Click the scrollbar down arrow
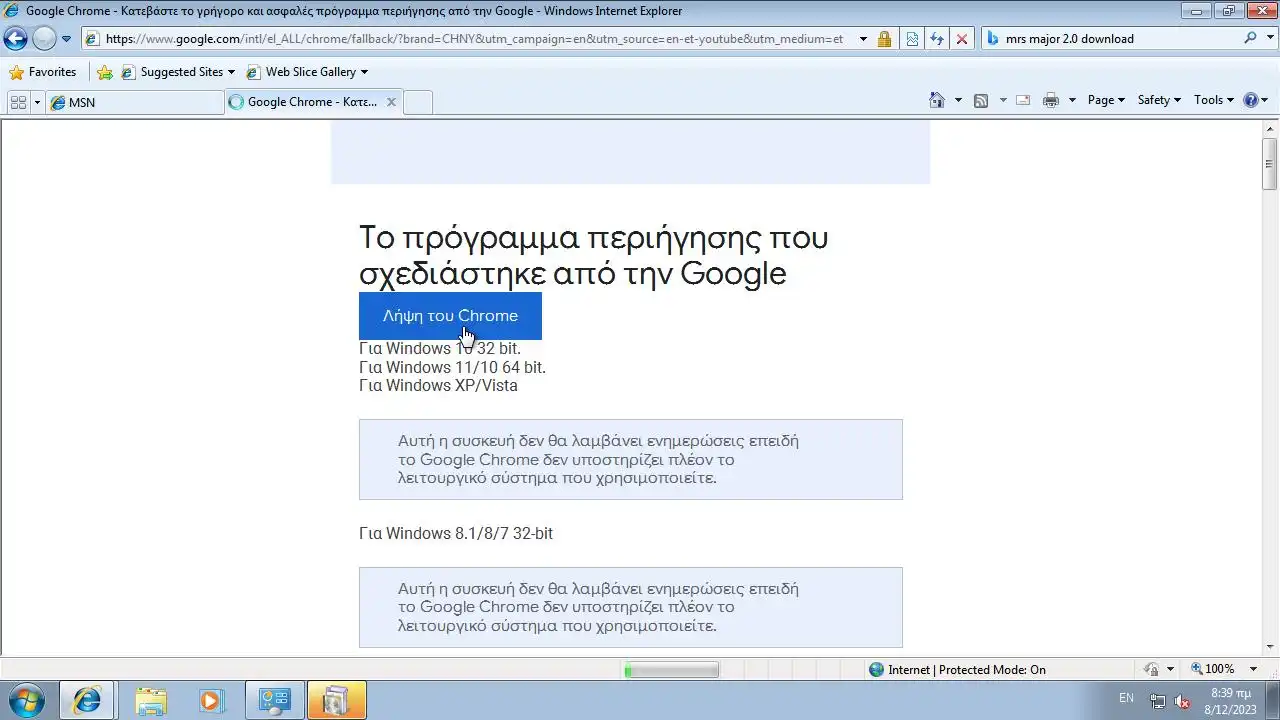The height and width of the screenshot is (720, 1280). (x=1270, y=647)
